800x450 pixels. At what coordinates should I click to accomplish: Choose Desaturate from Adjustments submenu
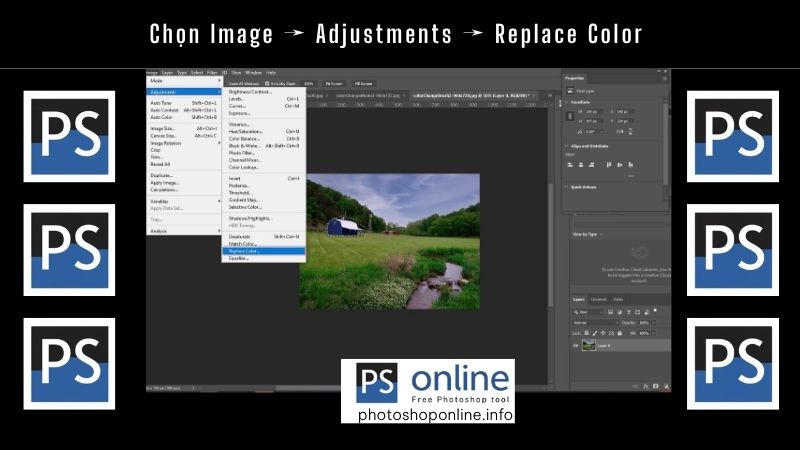click(x=264, y=237)
